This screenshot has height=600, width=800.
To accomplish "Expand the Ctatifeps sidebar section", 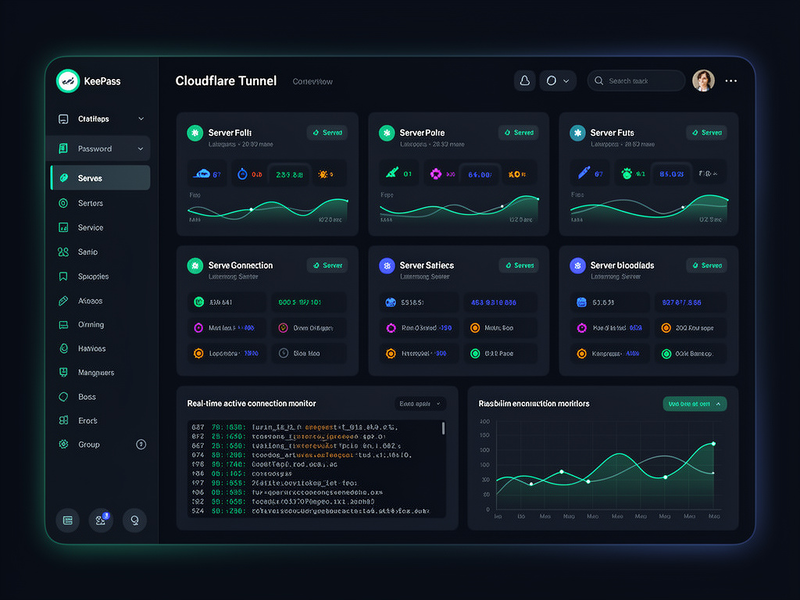I will pos(101,119).
